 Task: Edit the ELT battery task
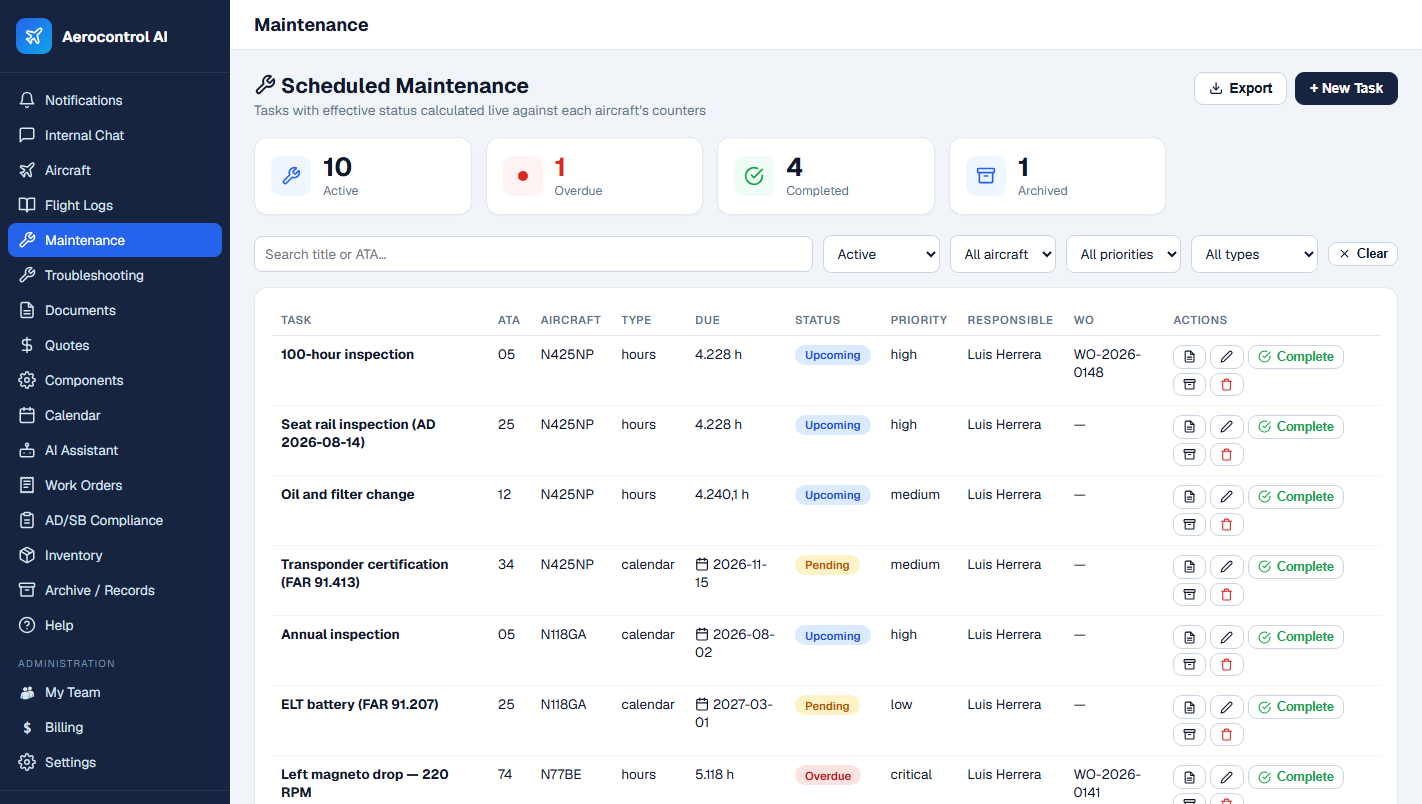pos(1227,707)
